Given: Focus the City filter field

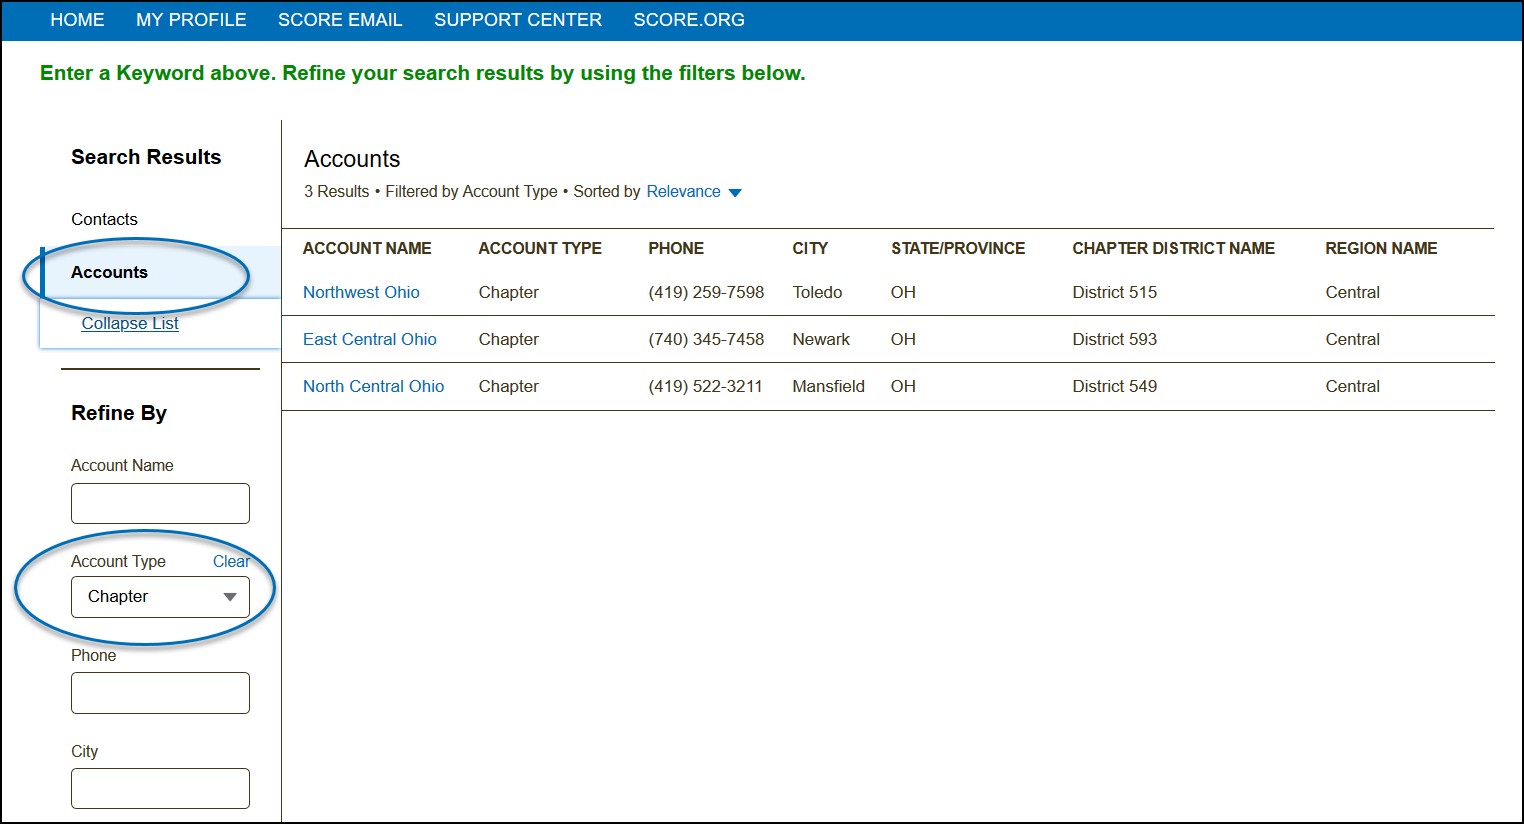Looking at the screenshot, I should [x=160, y=788].
